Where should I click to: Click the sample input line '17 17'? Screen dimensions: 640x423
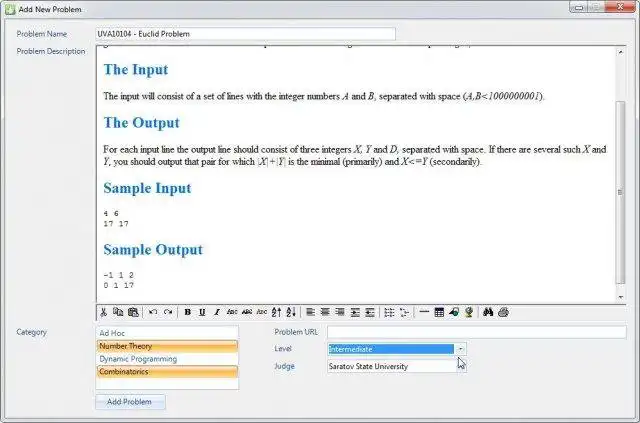click(x=116, y=224)
